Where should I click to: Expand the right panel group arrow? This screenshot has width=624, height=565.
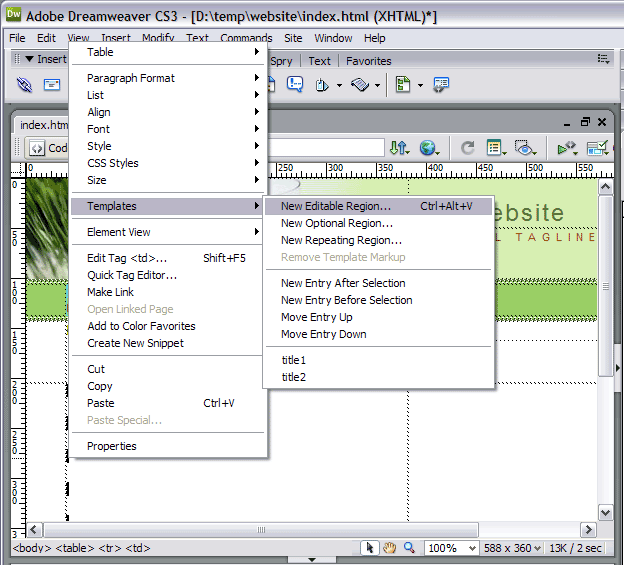618,368
